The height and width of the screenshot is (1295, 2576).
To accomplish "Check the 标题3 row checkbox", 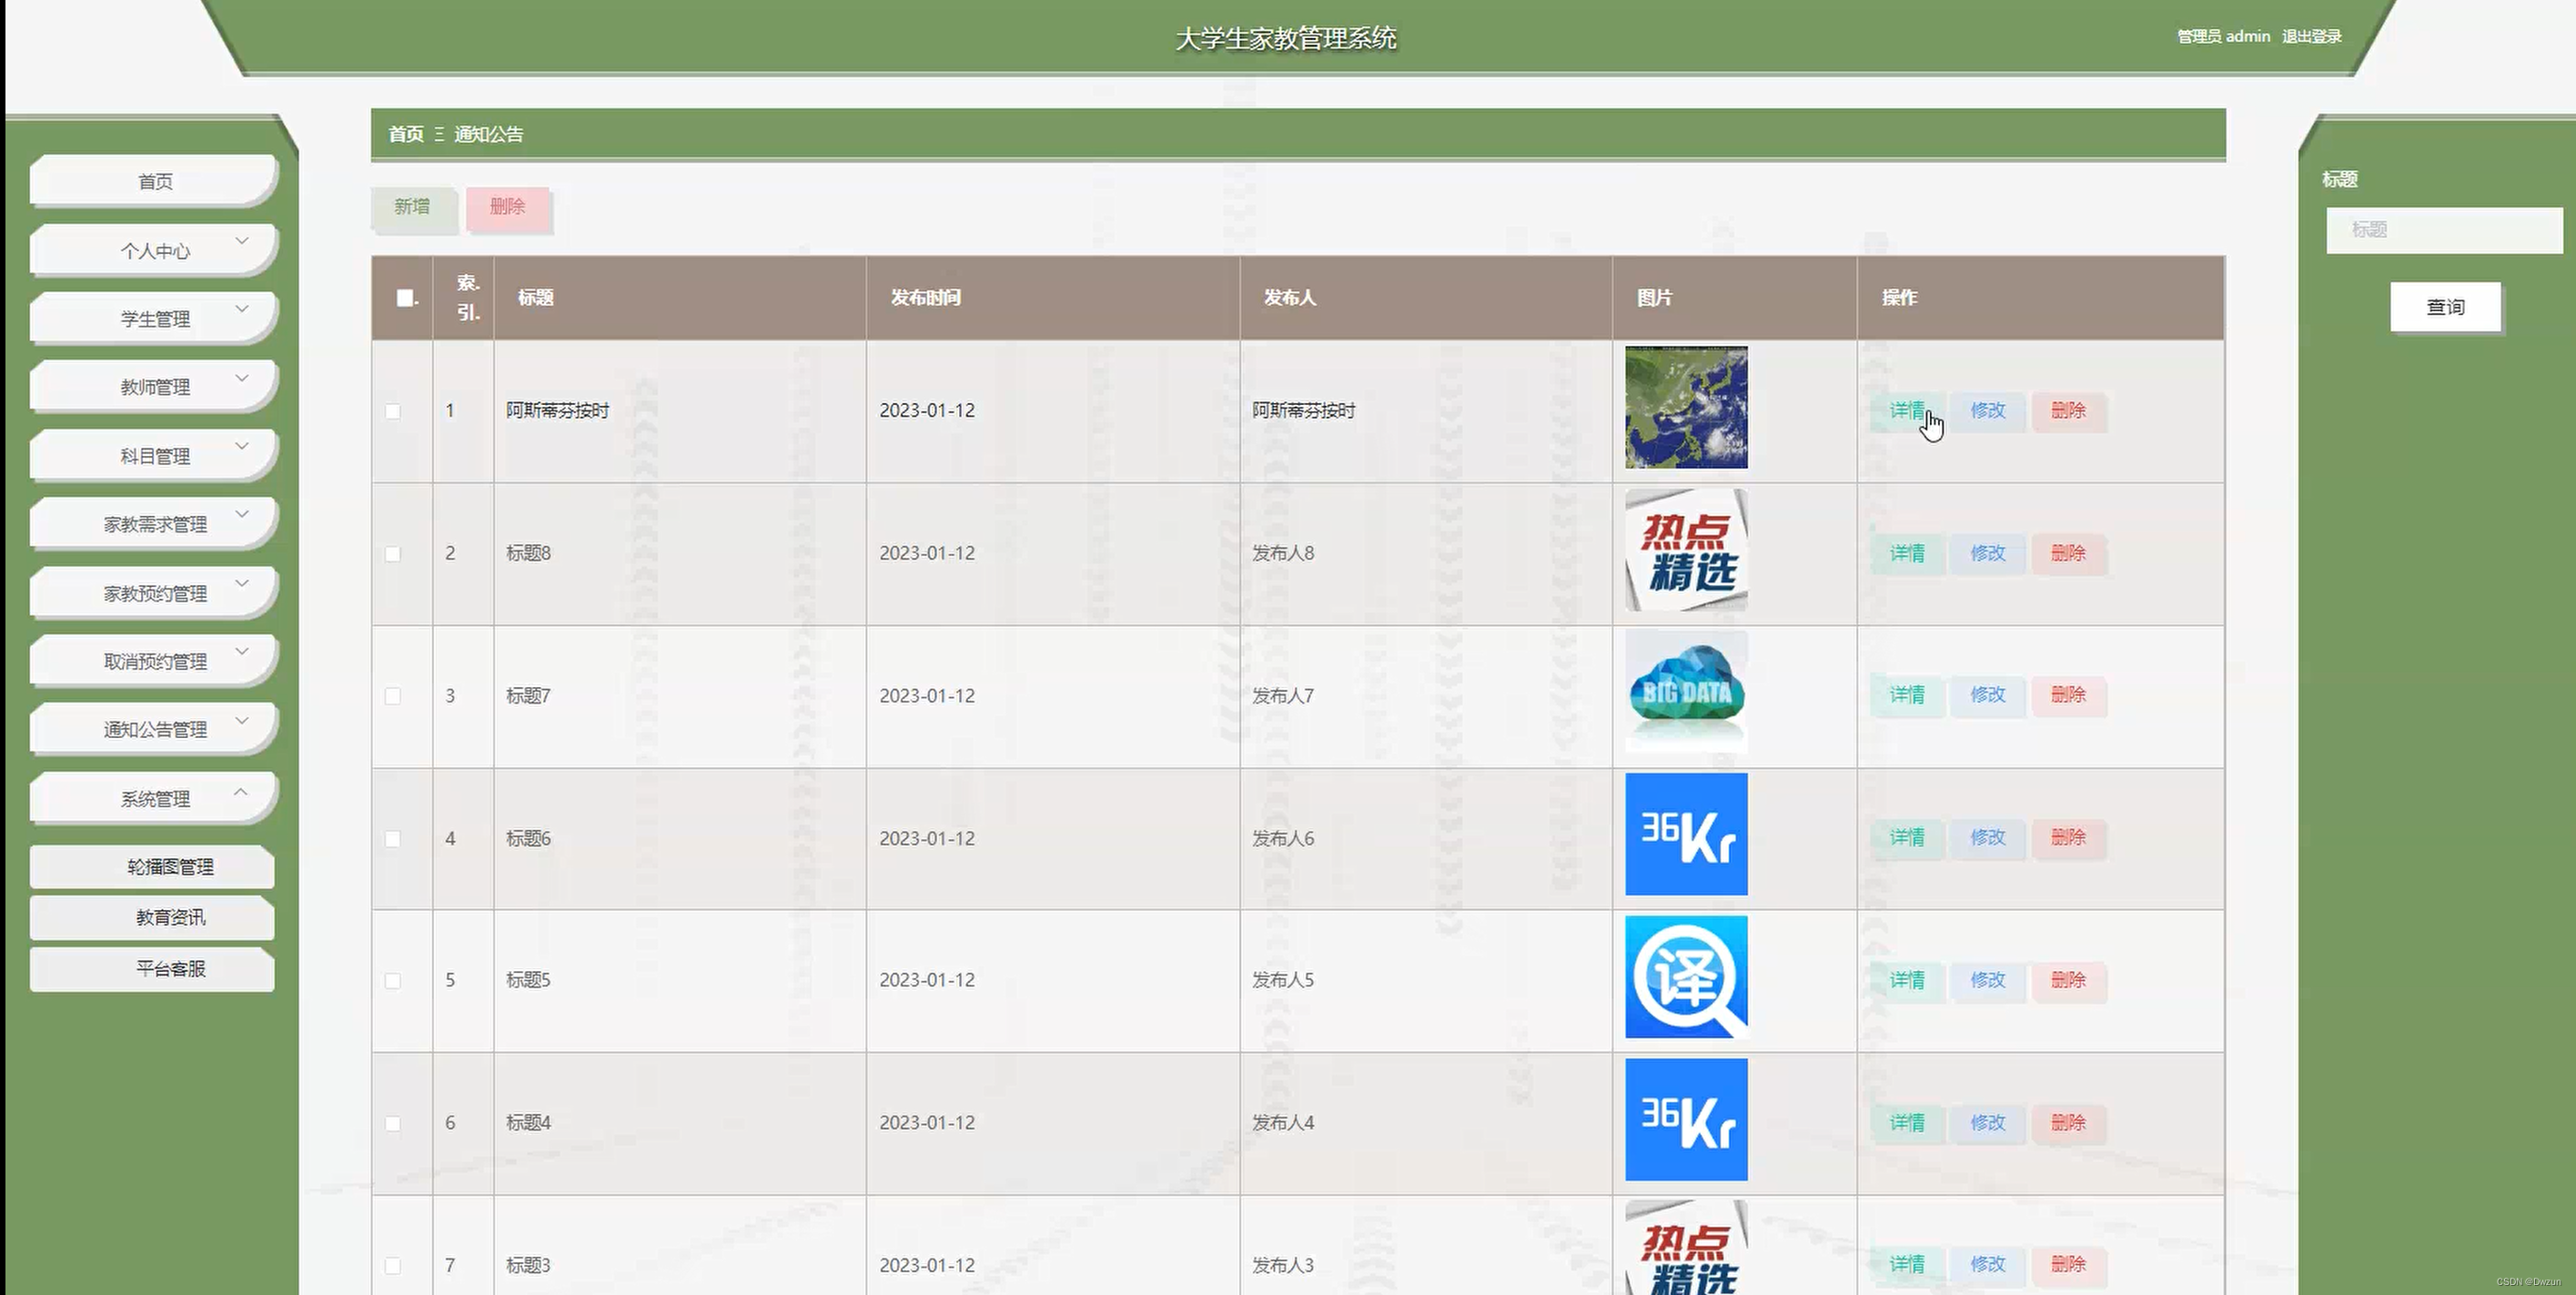I will [x=393, y=1266].
